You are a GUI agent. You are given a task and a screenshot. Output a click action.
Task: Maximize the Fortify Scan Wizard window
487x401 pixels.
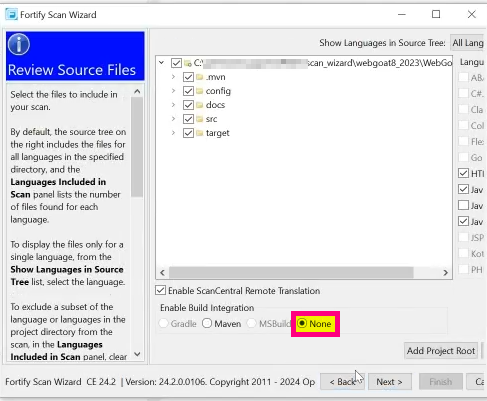pyautogui.click(x=436, y=14)
